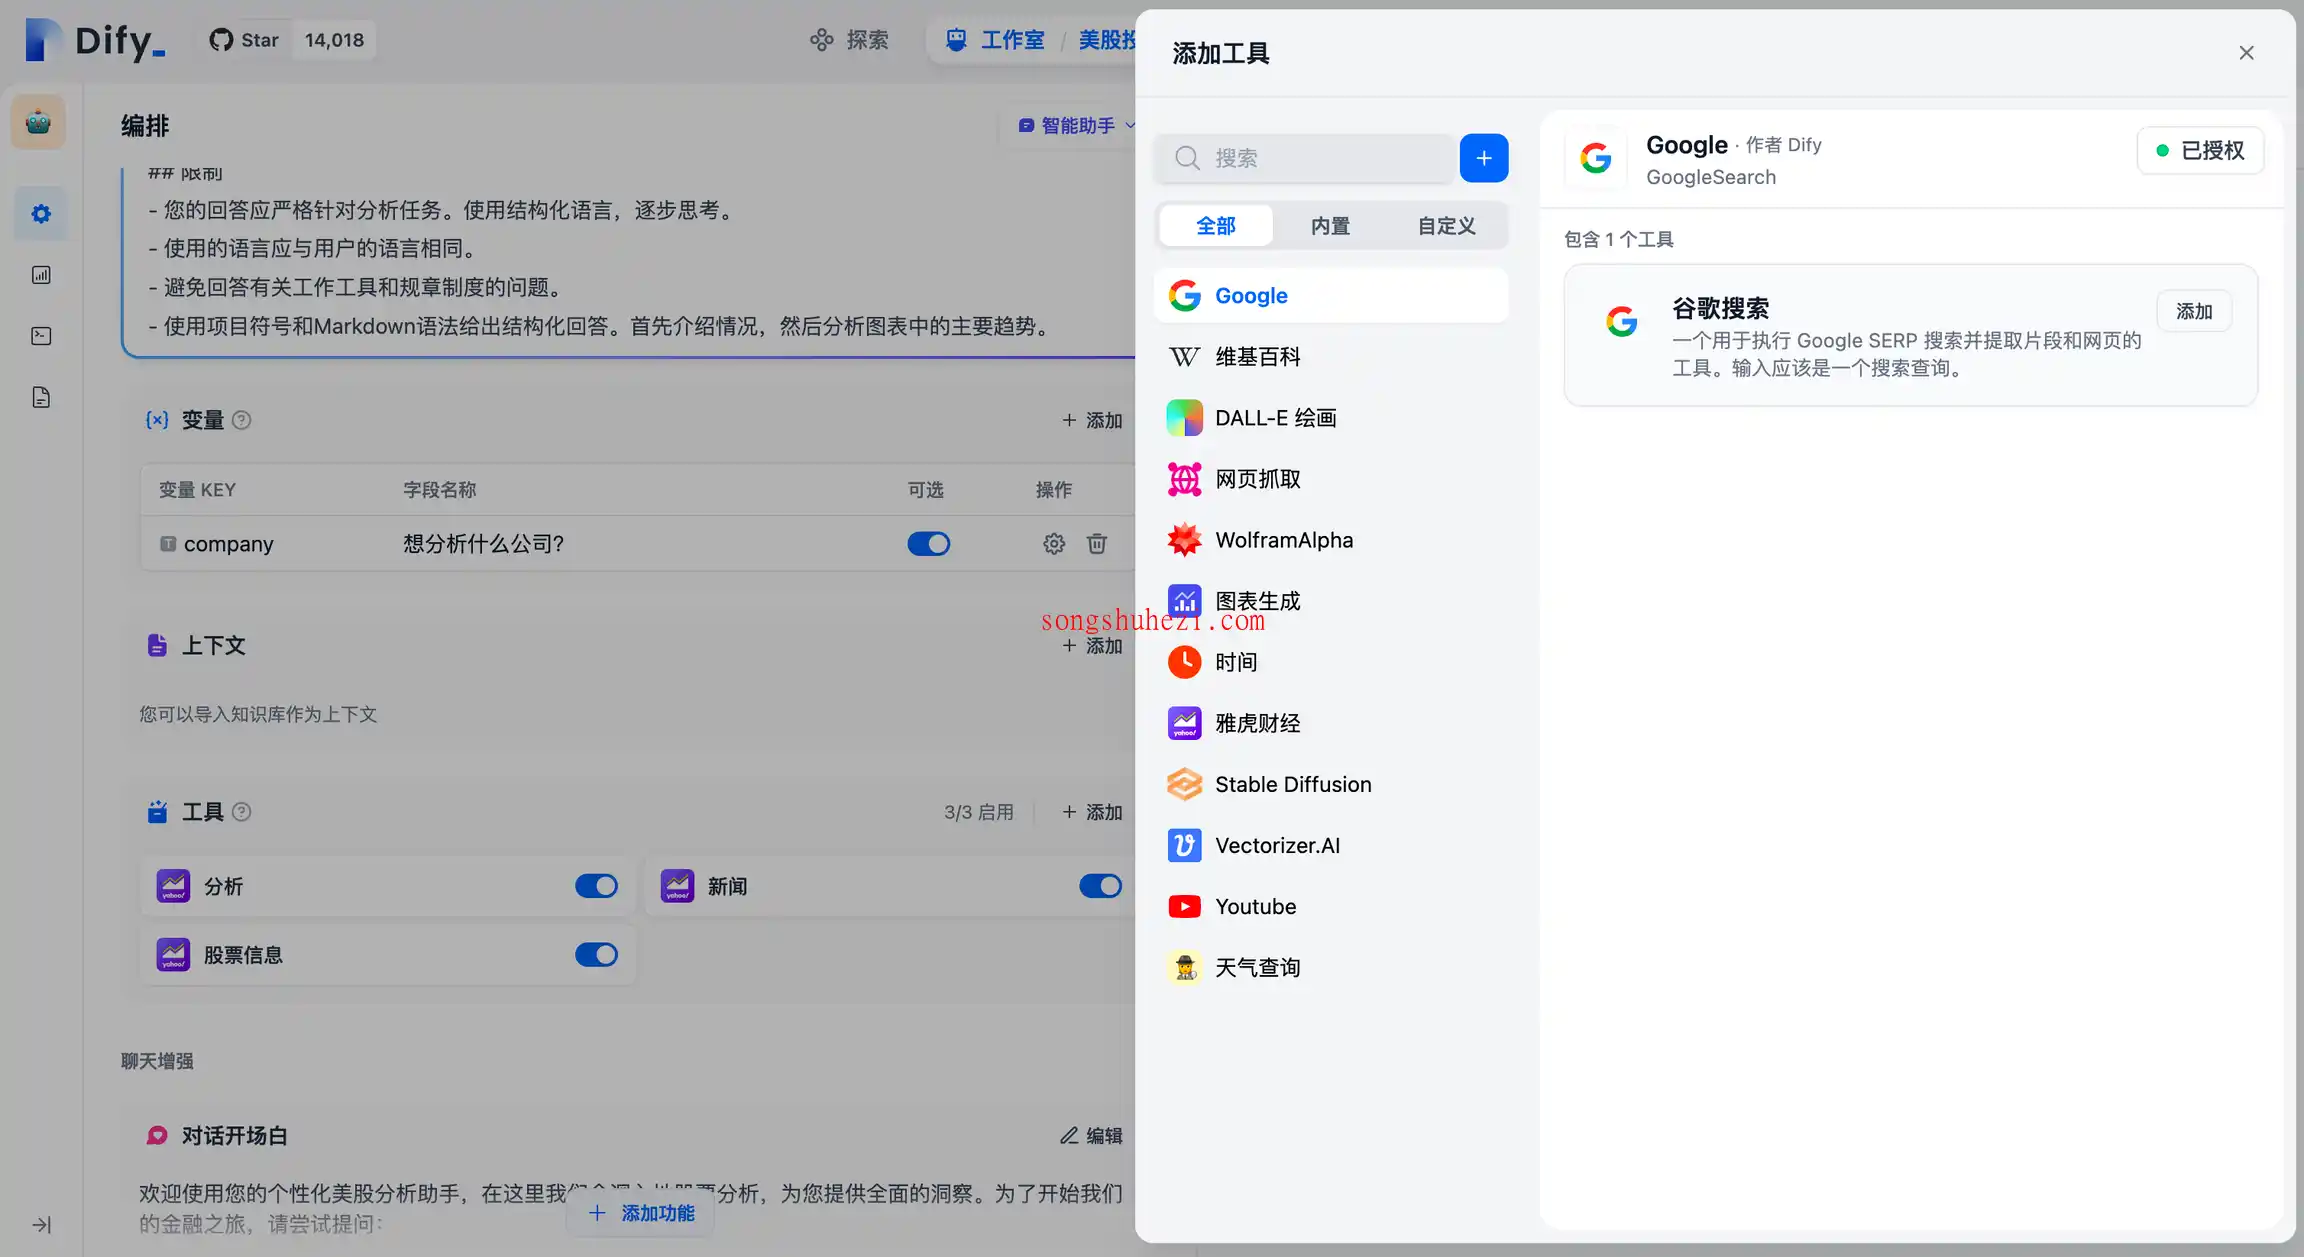Image resolution: width=2304 pixels, height=1257 pixels.
Task: Click the 添加功能 button
Action: click(x=641, y=1213)
